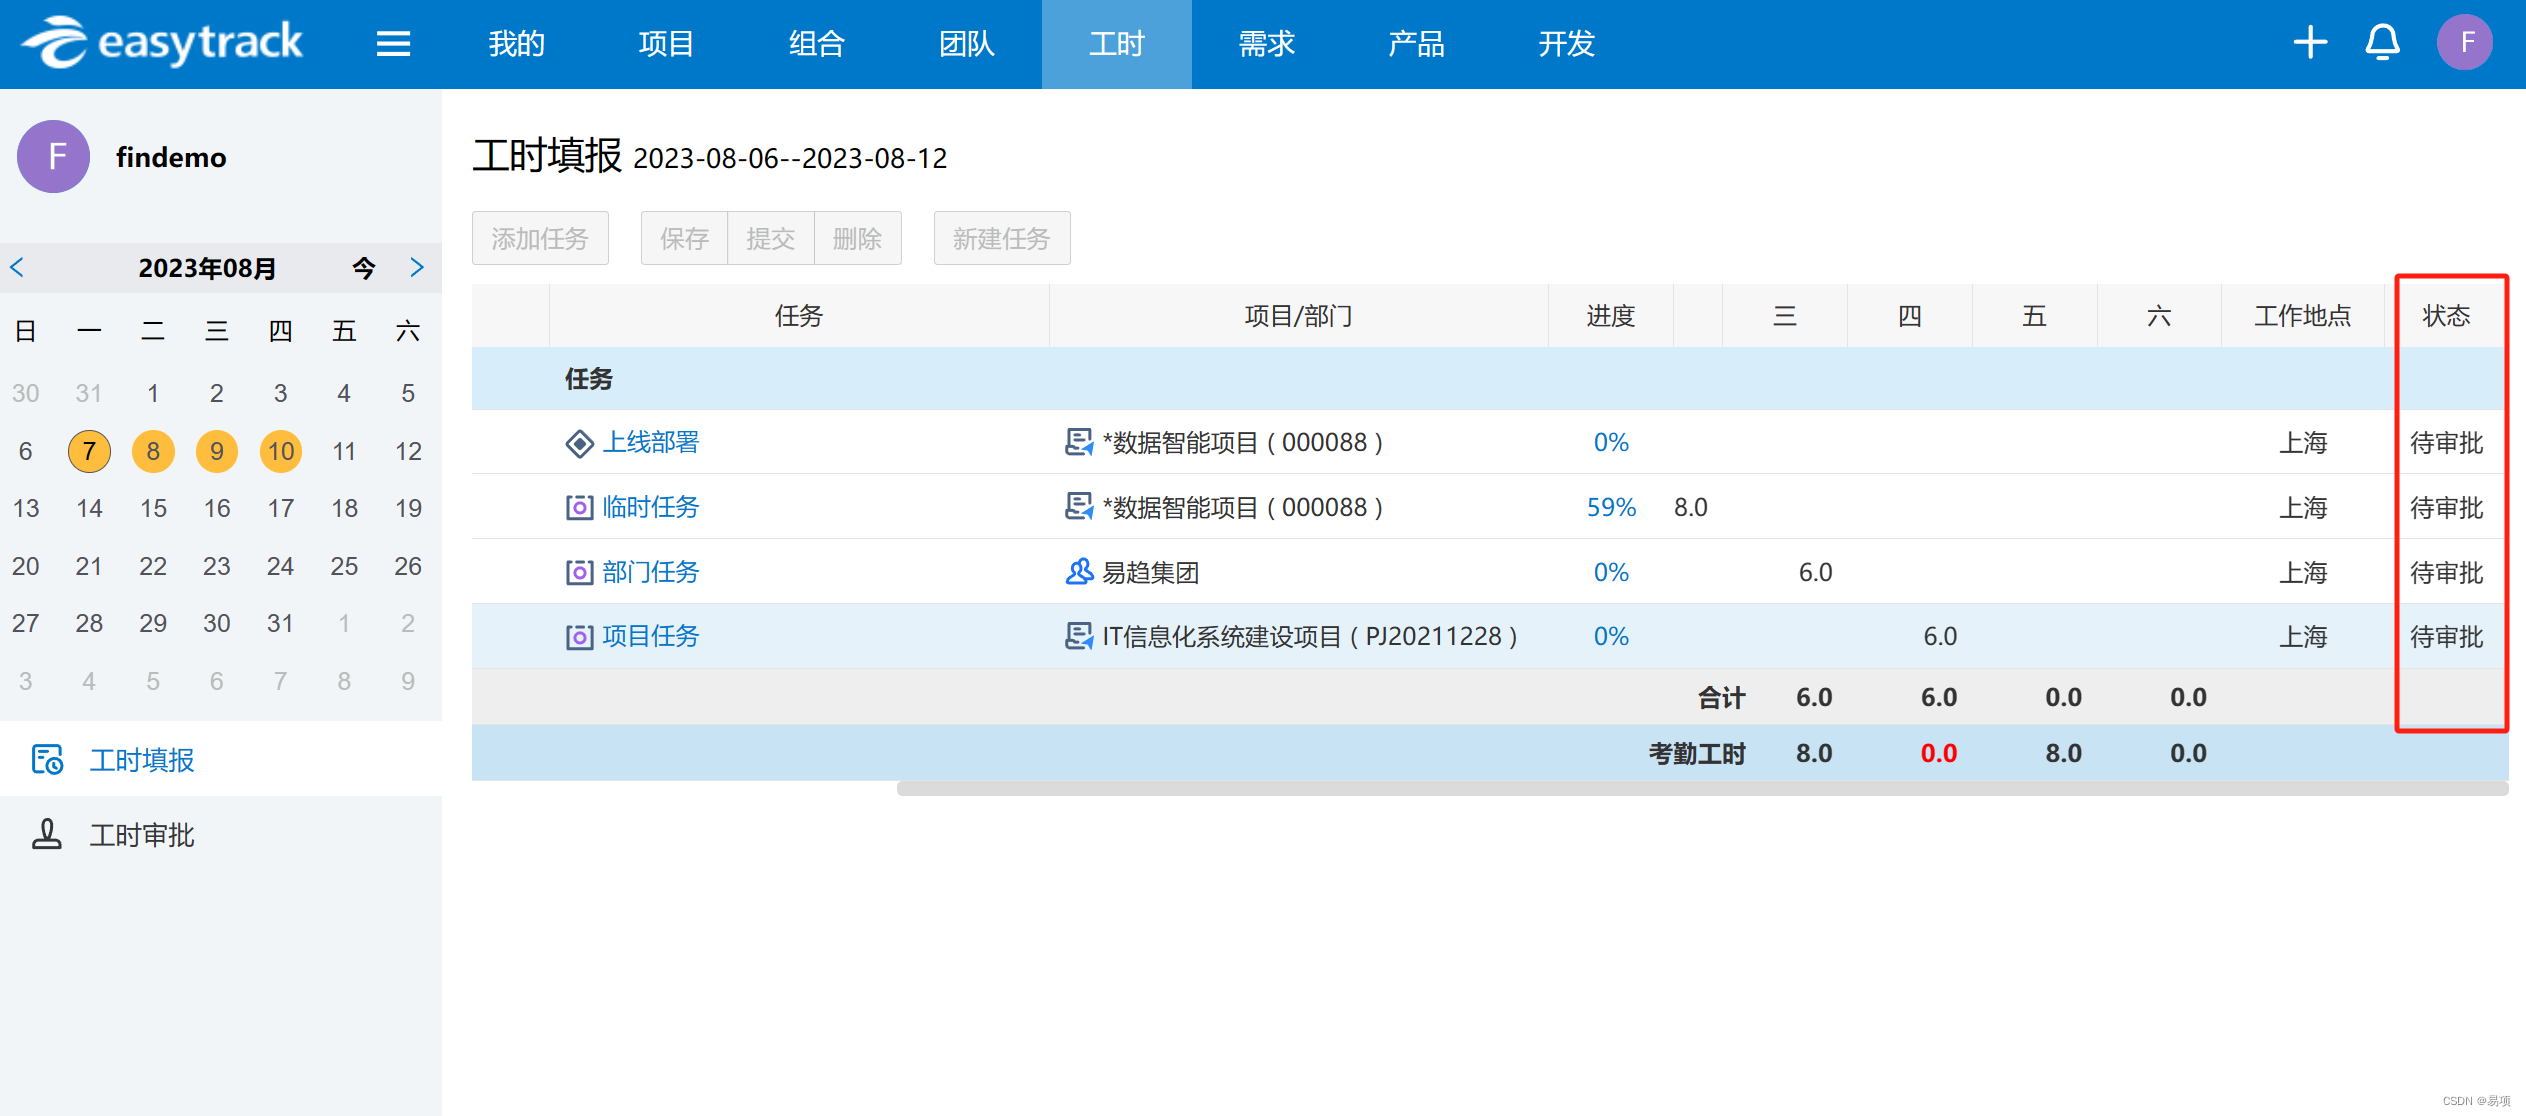Click the 2023年08月 calendar month title
The width and height of the screenshot is (2526, 1116).
(x=207, y=268)
